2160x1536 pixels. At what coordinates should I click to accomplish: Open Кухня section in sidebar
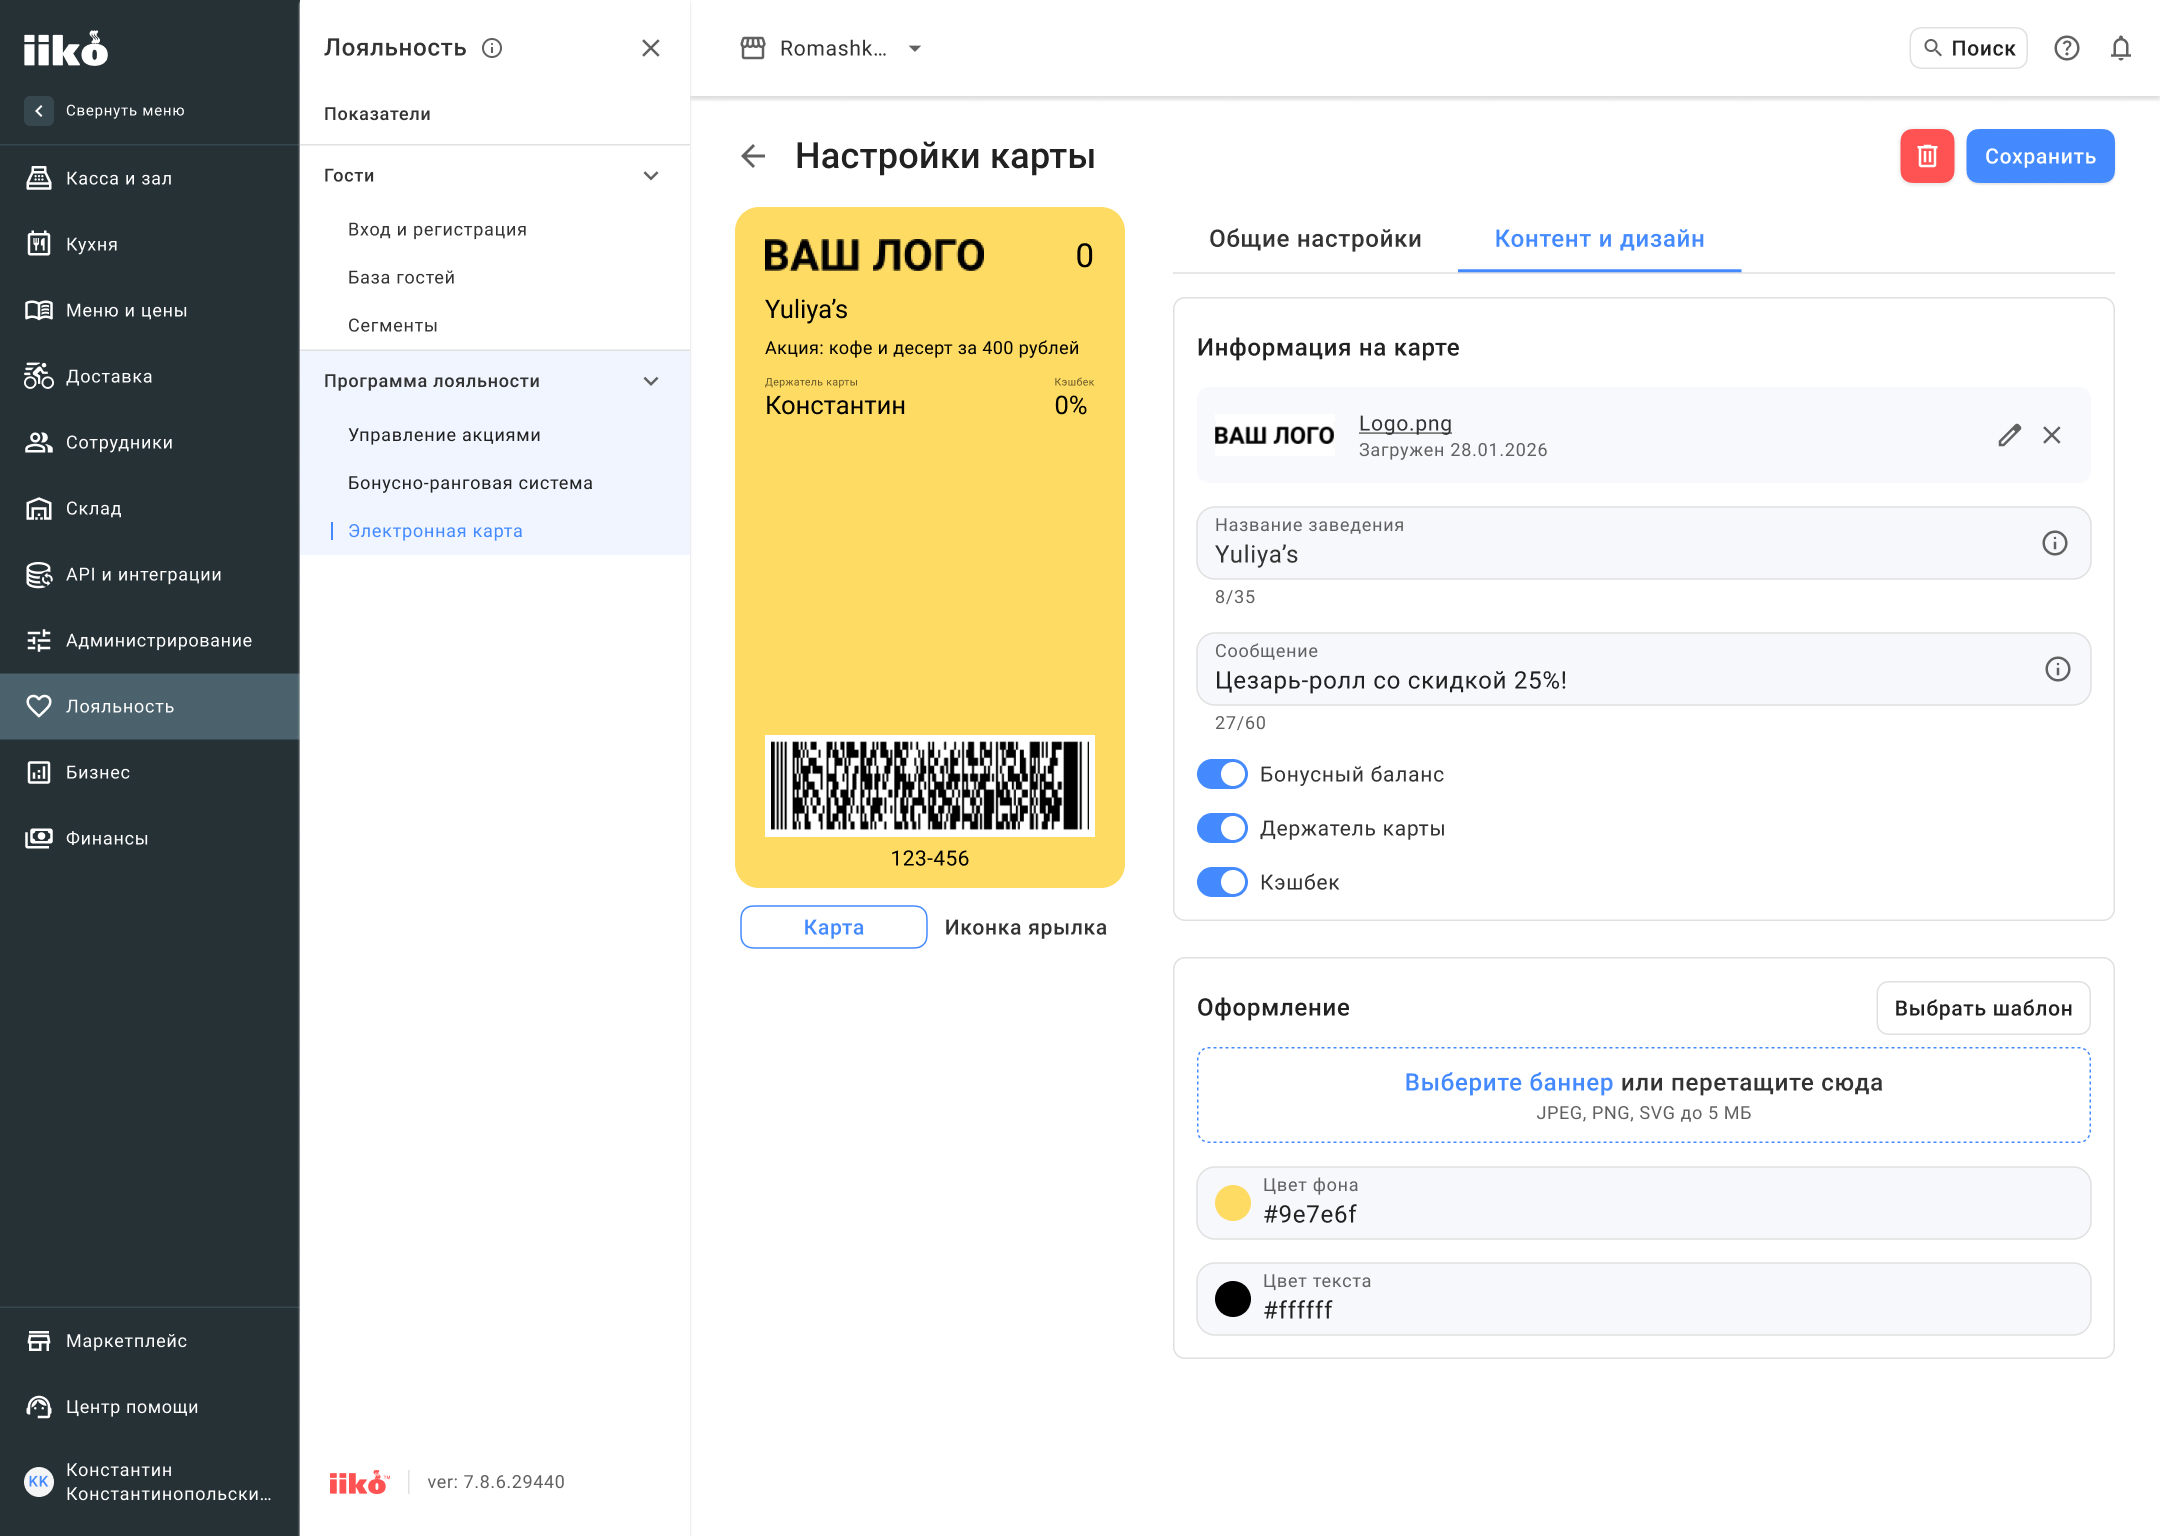tap(150, 244)
